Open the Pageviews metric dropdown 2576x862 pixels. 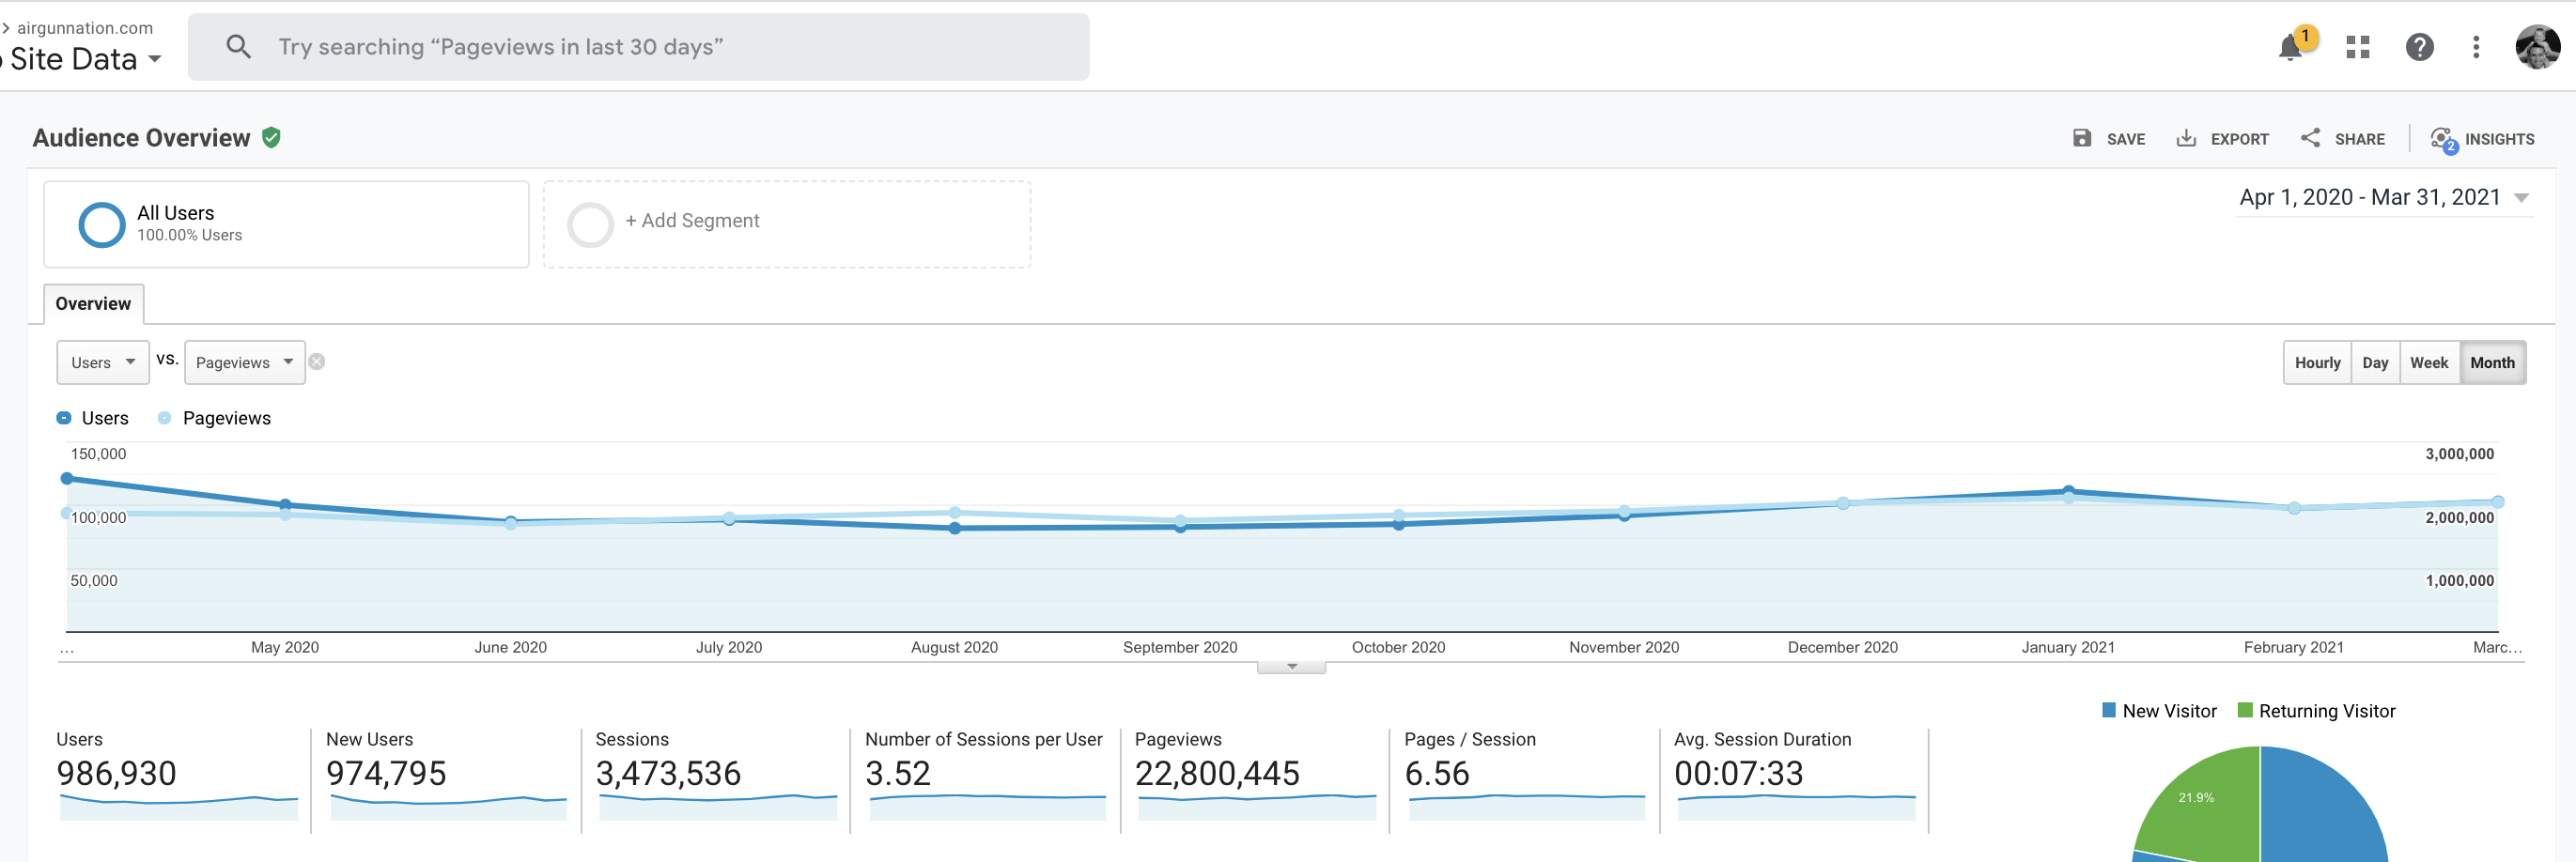(x=245, y=362)
